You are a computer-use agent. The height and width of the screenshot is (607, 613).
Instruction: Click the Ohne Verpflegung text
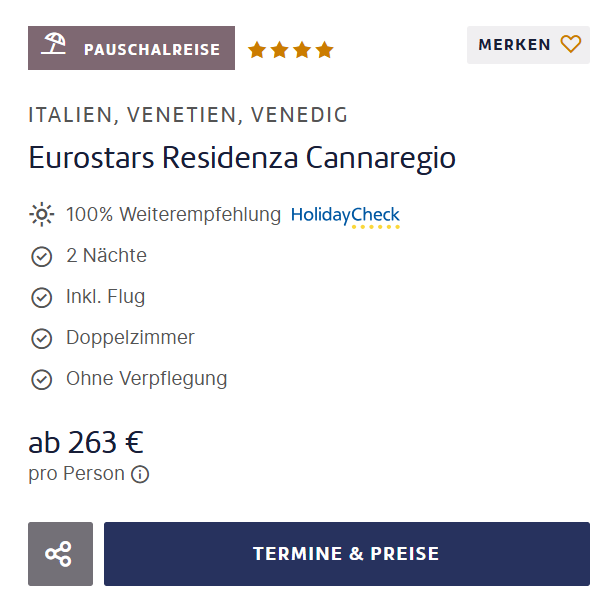pos(147,379)
